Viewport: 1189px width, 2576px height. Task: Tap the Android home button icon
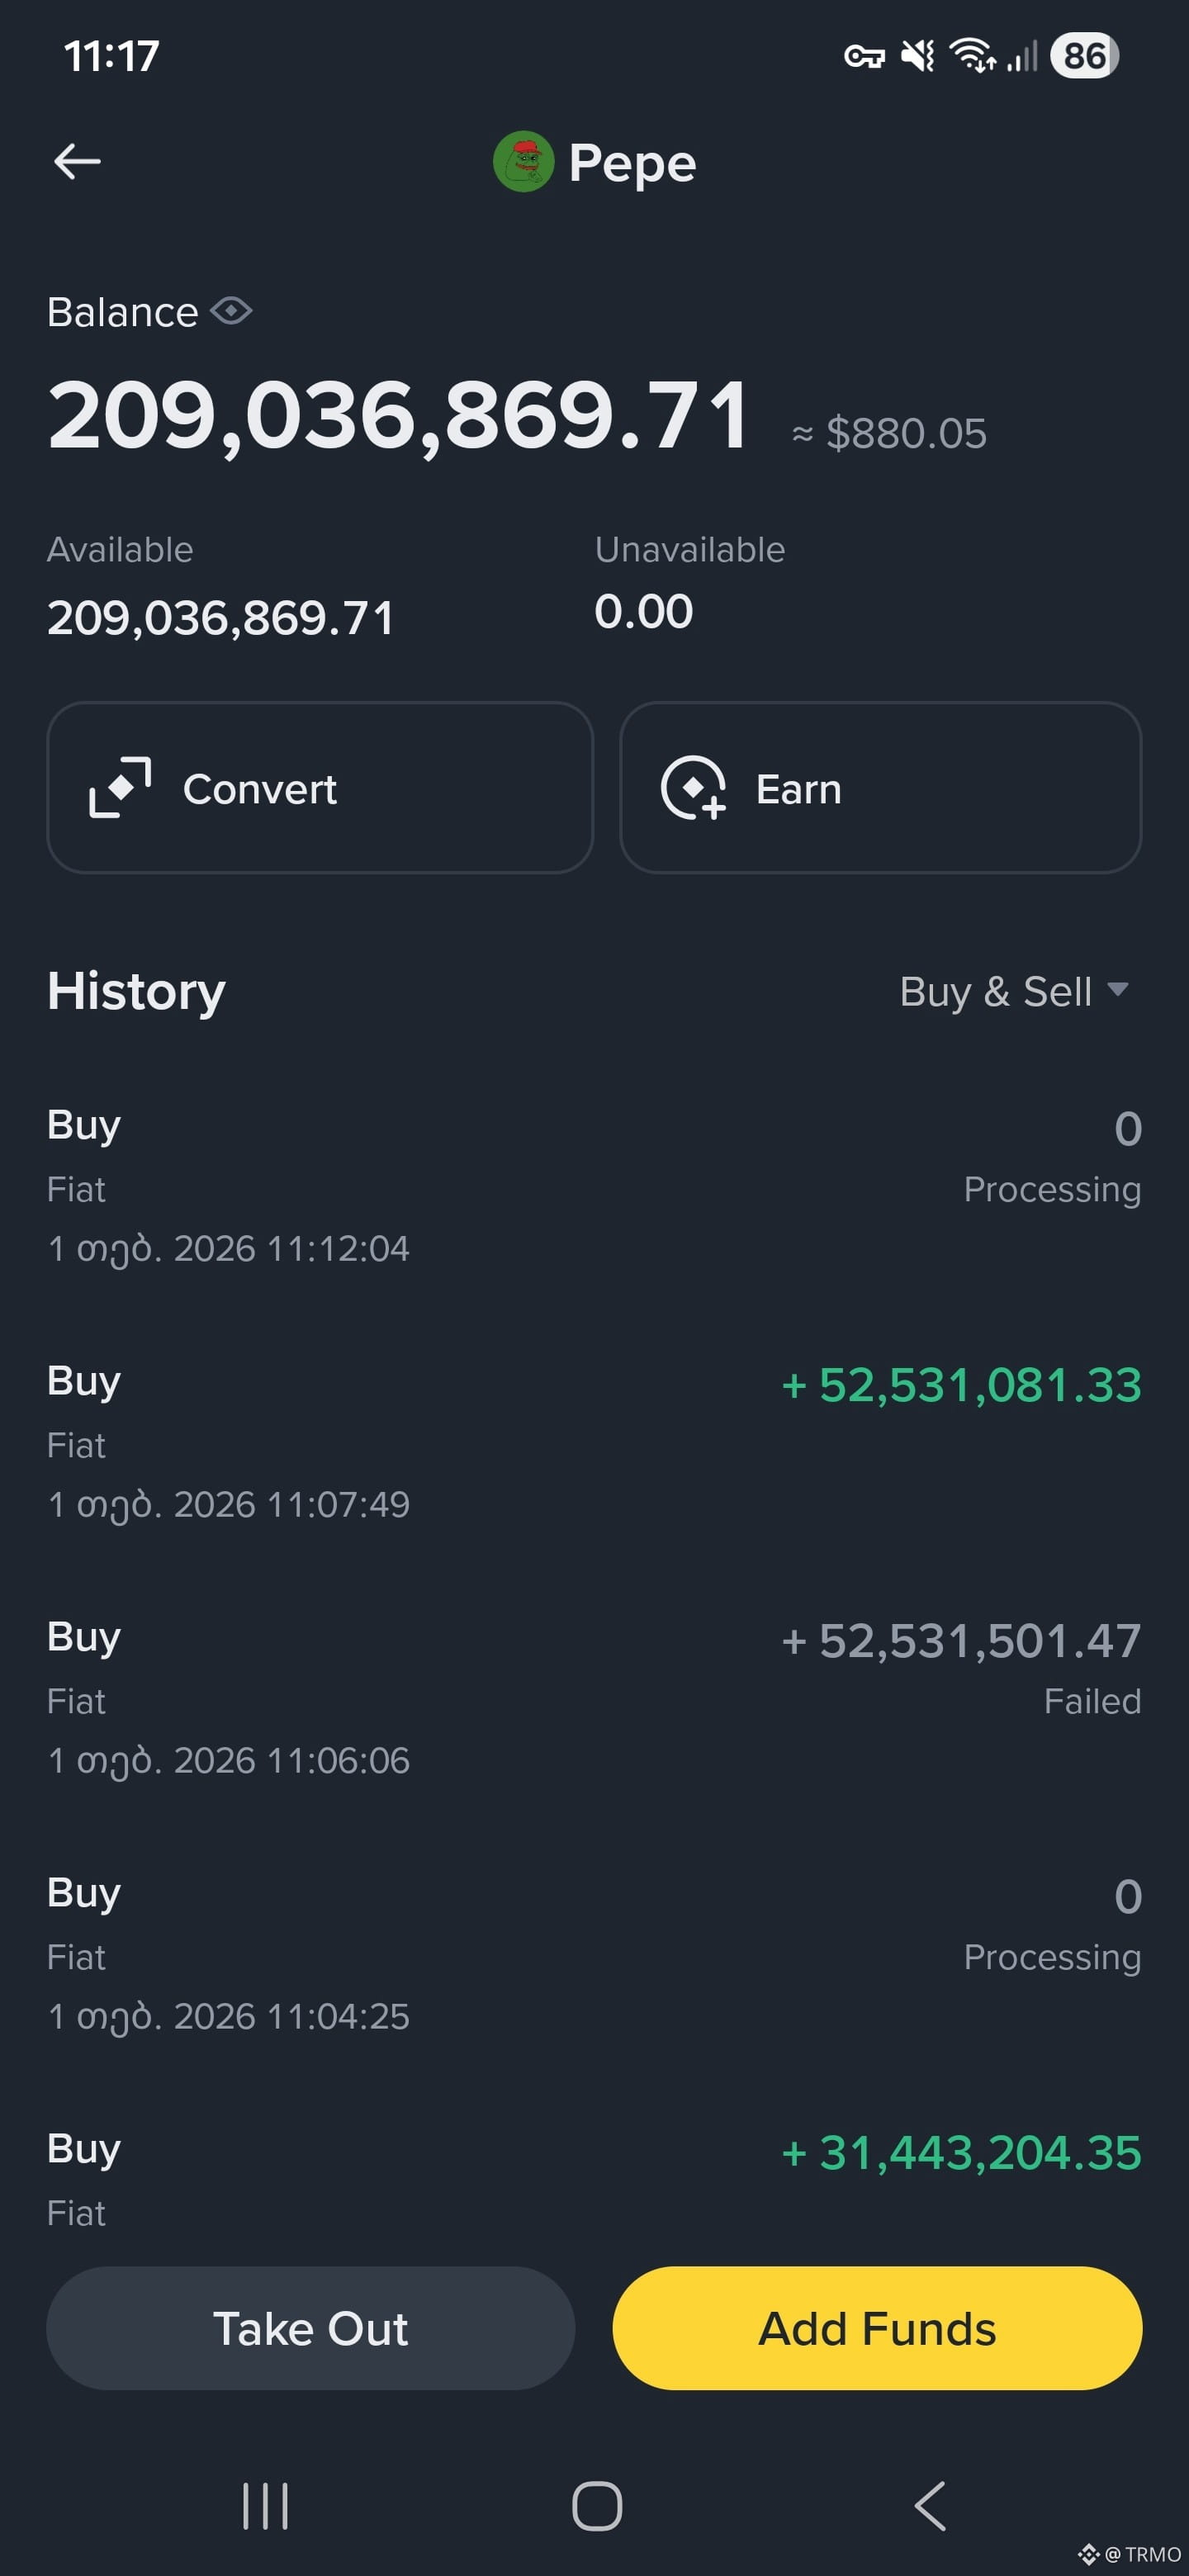(x=597, y=2506)
